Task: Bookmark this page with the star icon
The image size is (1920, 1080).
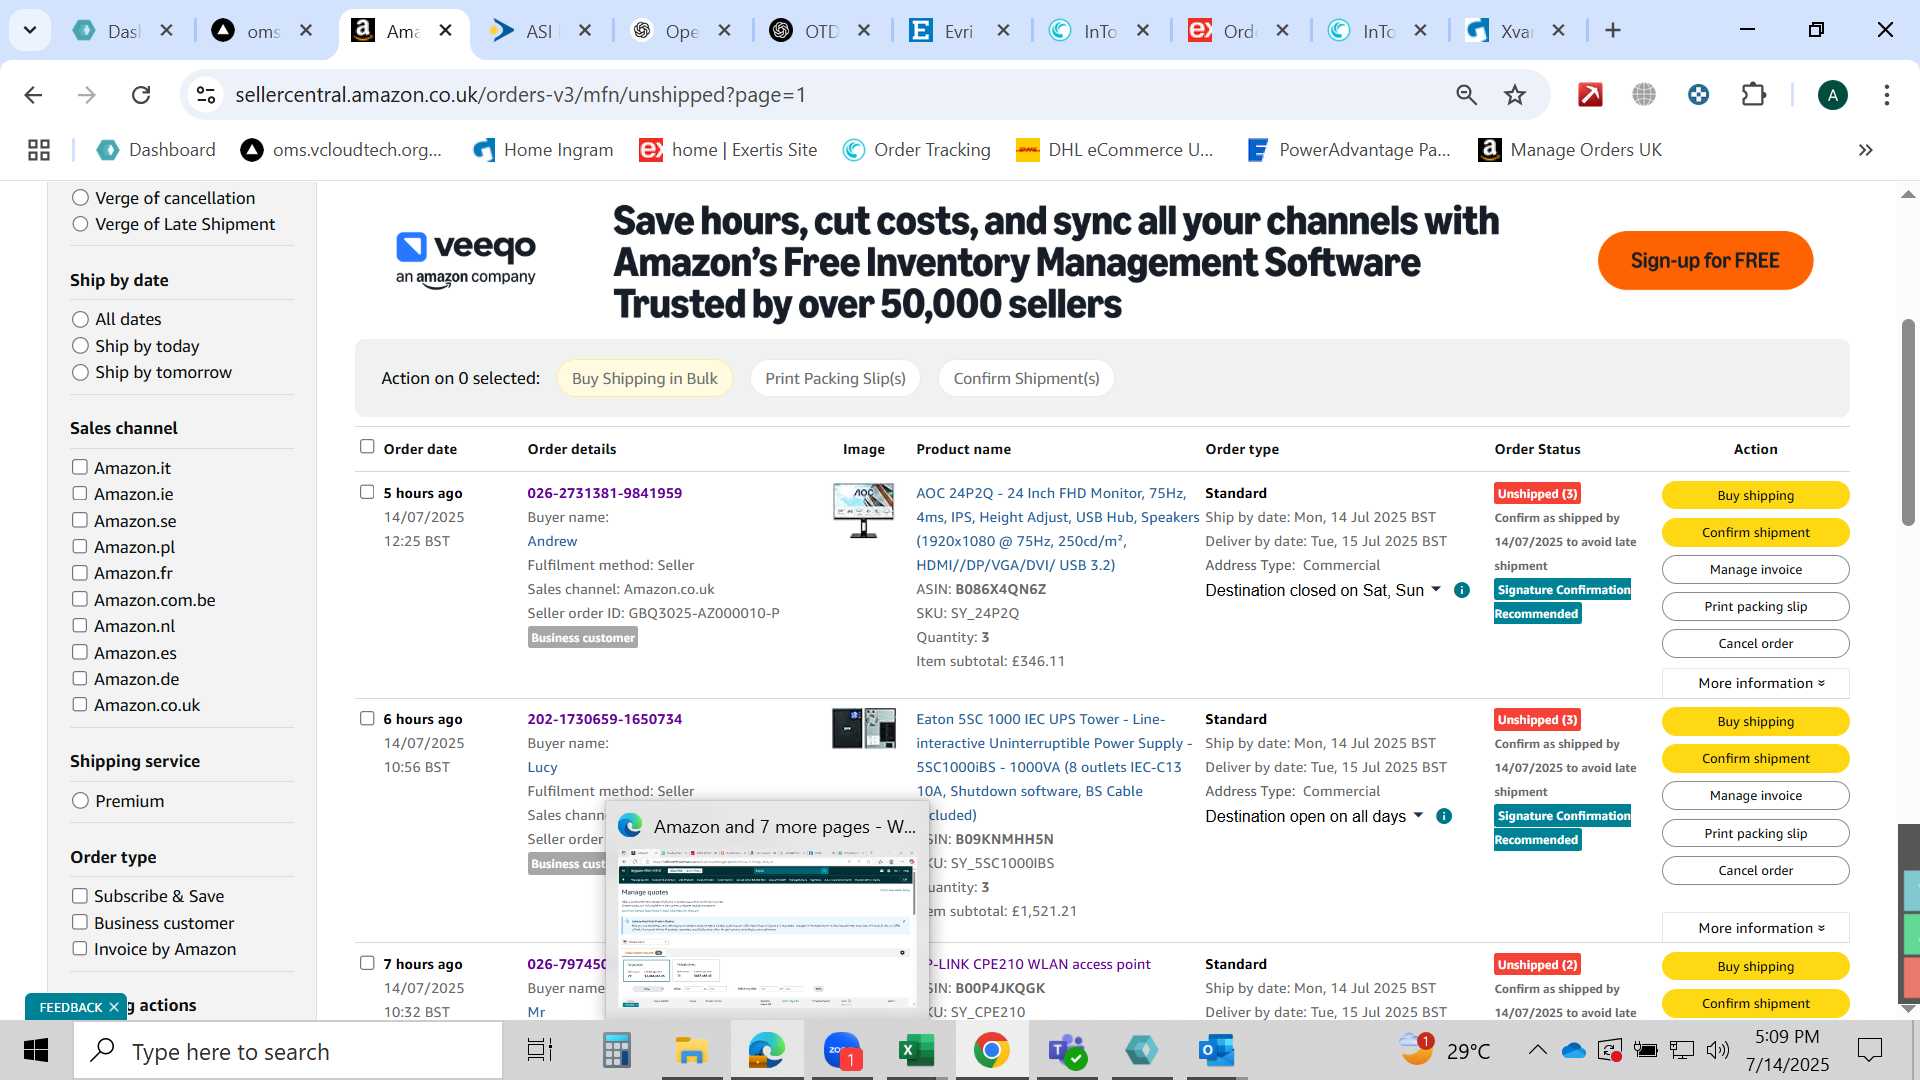Action: click(1515, 95)
